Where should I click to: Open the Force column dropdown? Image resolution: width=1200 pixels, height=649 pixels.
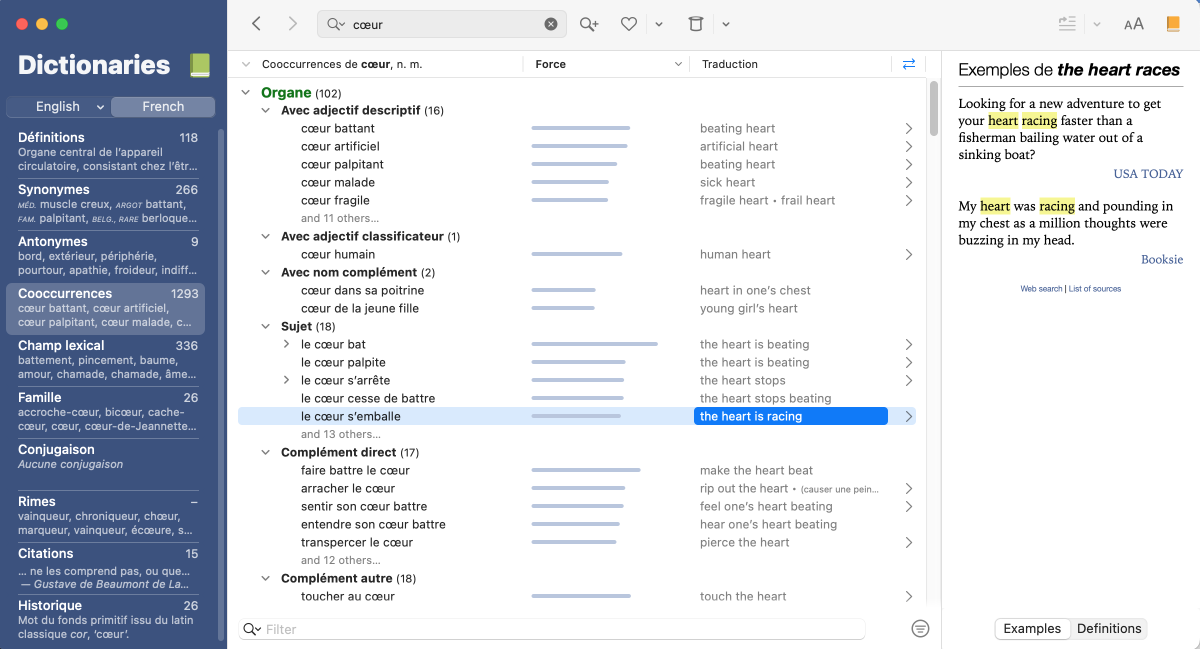[678, 64]
